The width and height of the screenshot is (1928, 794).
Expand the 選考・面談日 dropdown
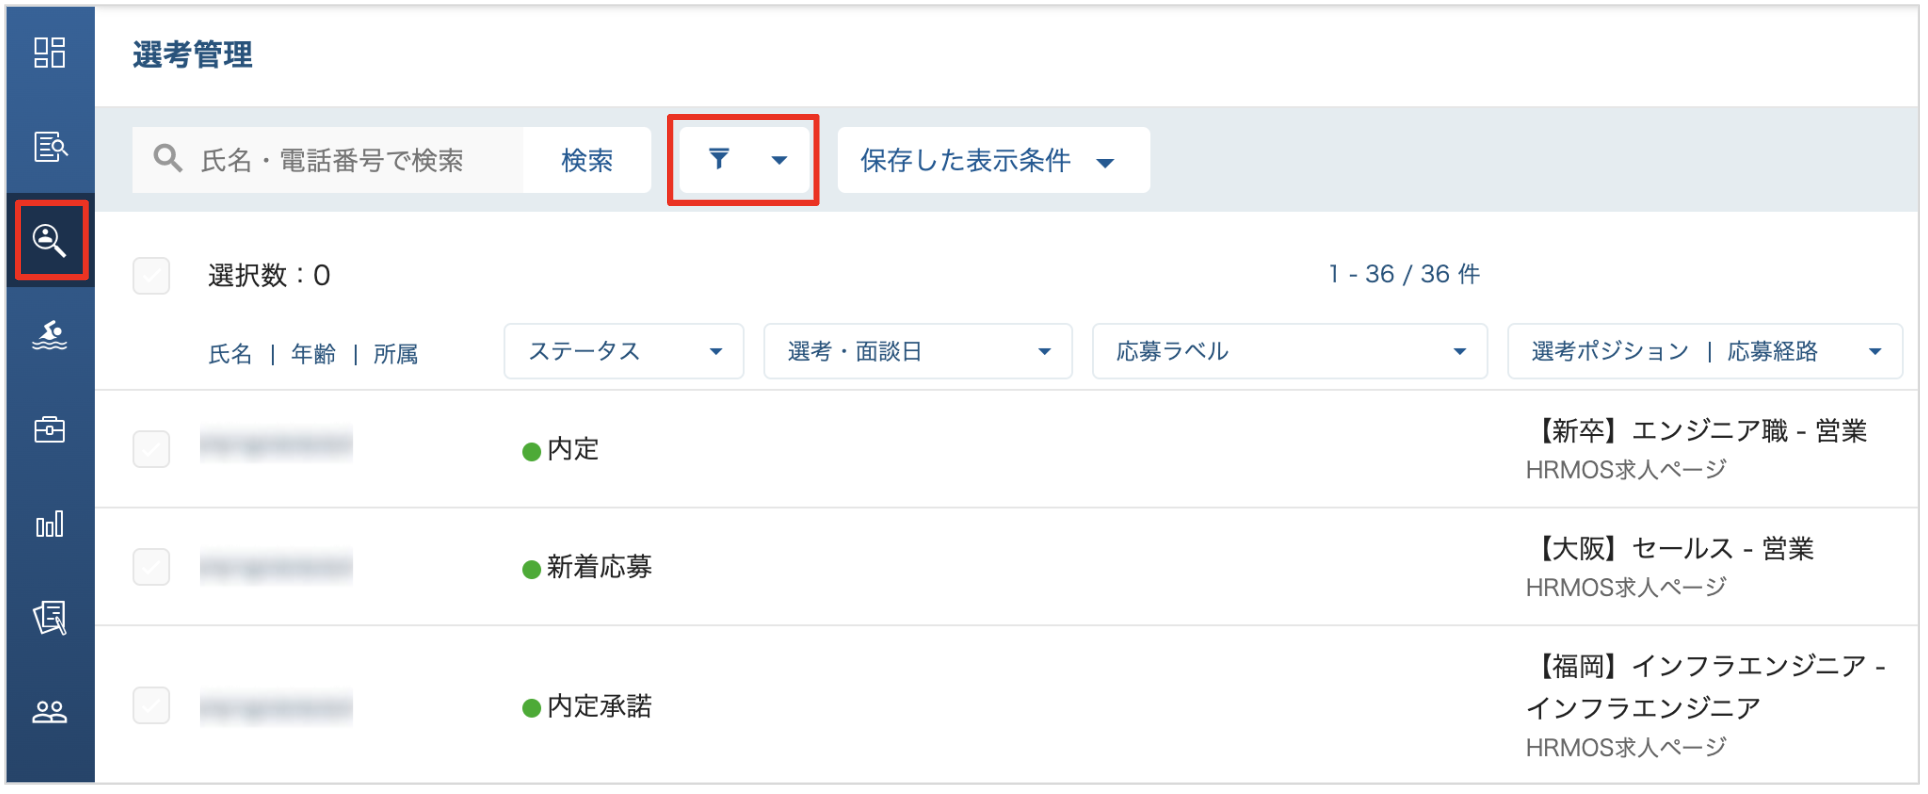[918, 351]
